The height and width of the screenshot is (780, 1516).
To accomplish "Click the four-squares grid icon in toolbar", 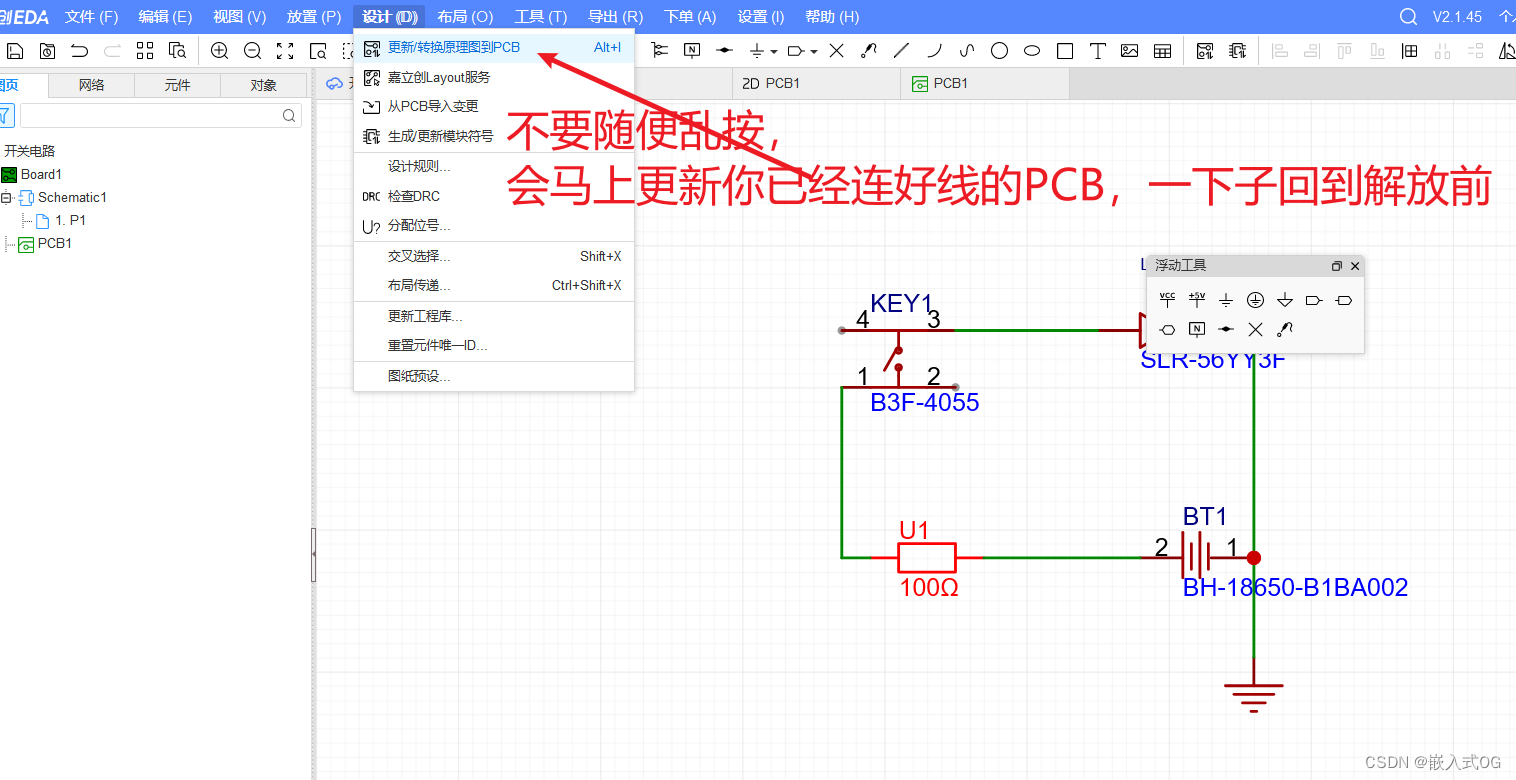I will 145,51.
